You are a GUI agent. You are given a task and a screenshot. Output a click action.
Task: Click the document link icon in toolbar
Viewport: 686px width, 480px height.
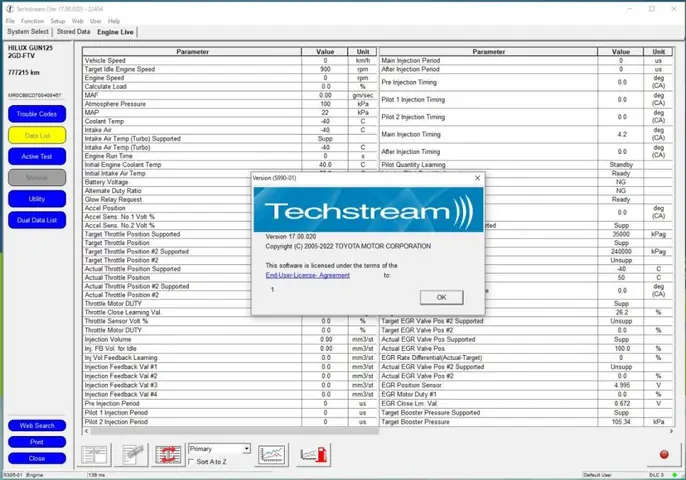pyautogui.click(x=131, y=455)
